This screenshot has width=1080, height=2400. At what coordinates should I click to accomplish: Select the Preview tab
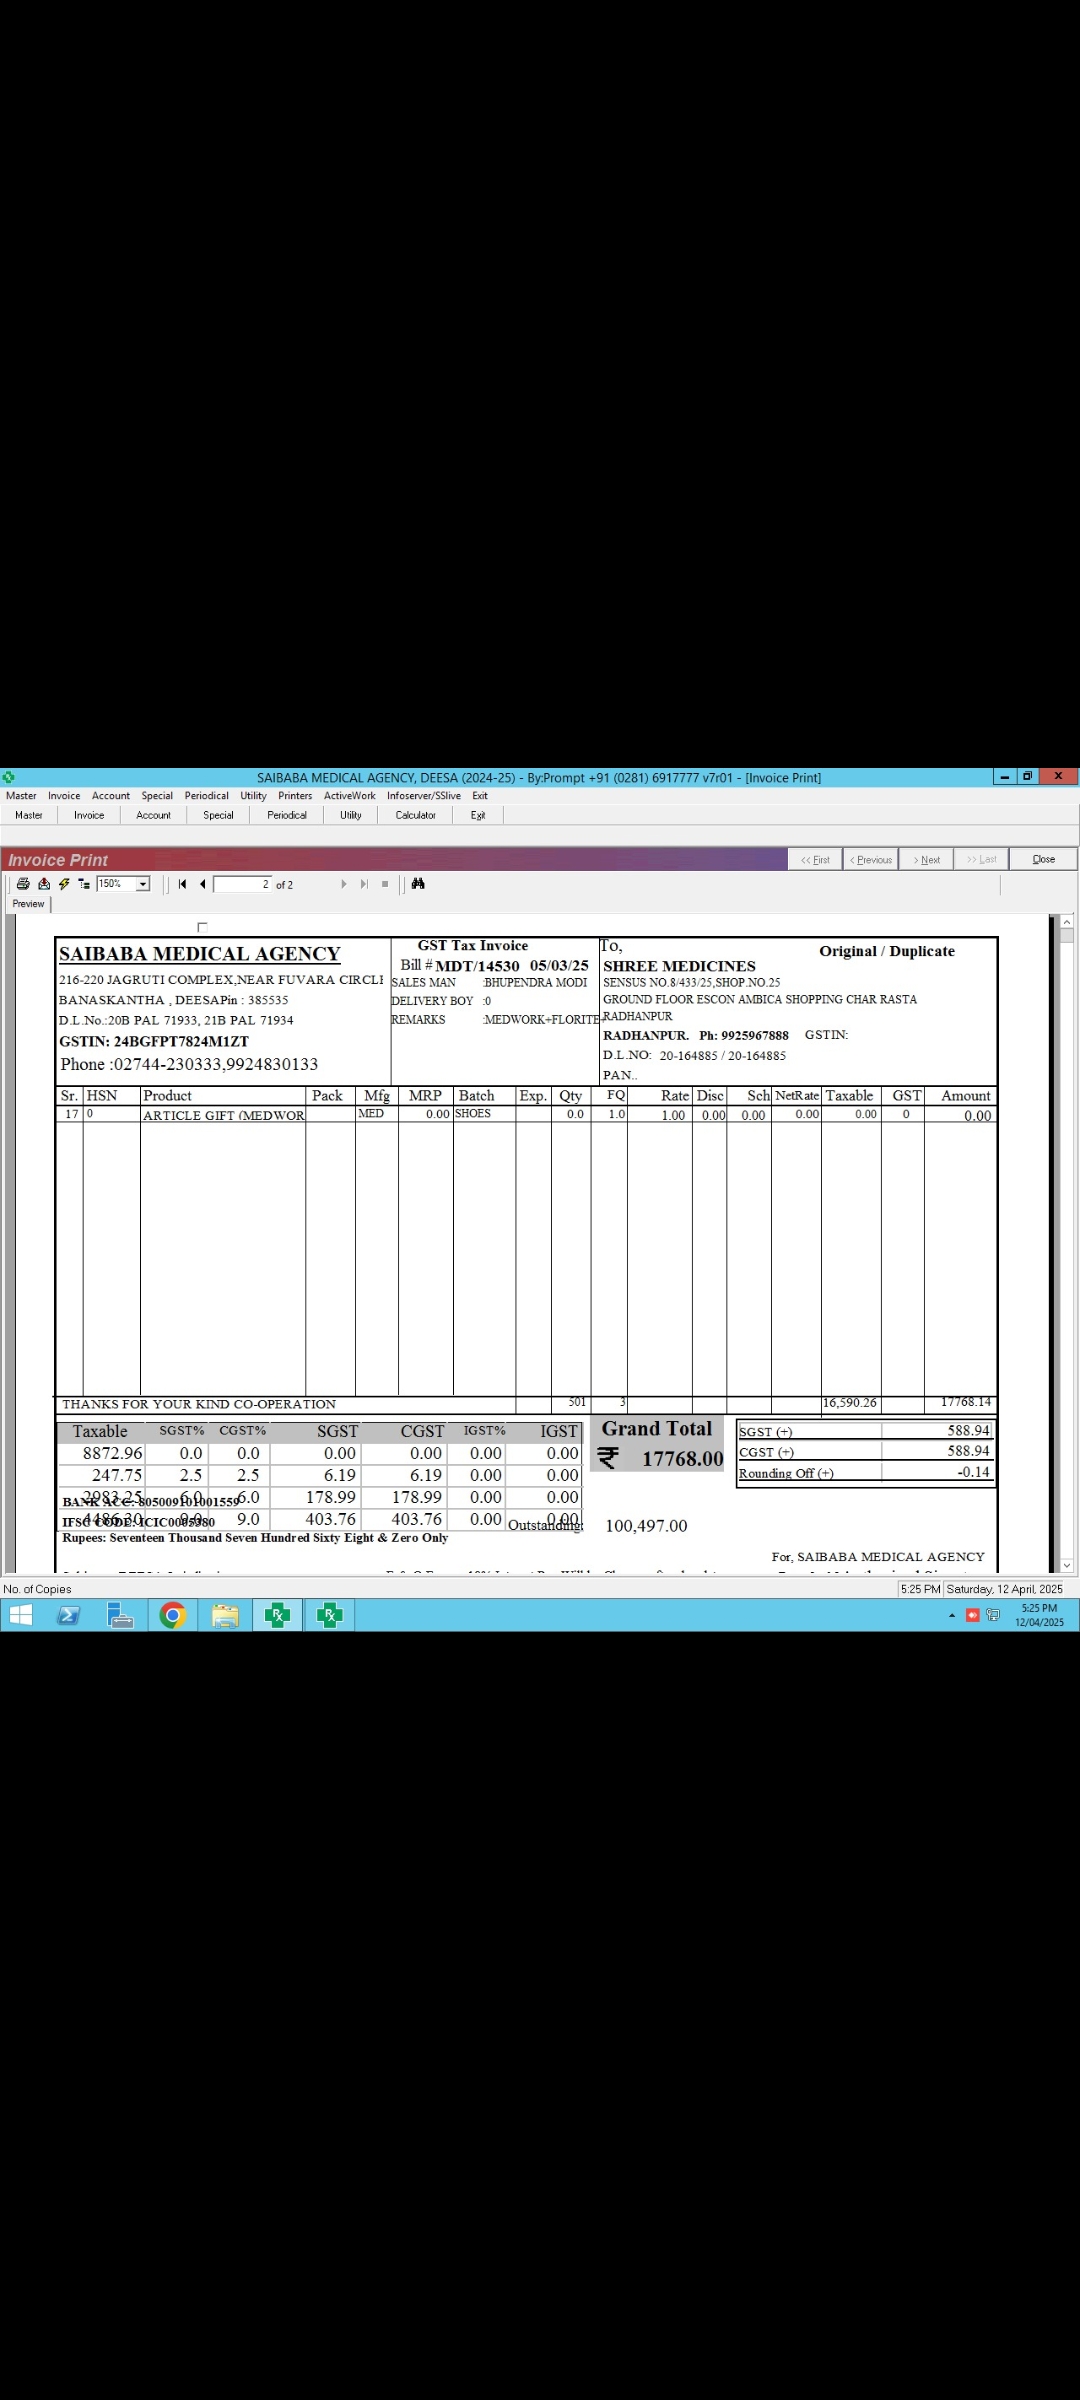pyautogui.click(x=28, y=904)
